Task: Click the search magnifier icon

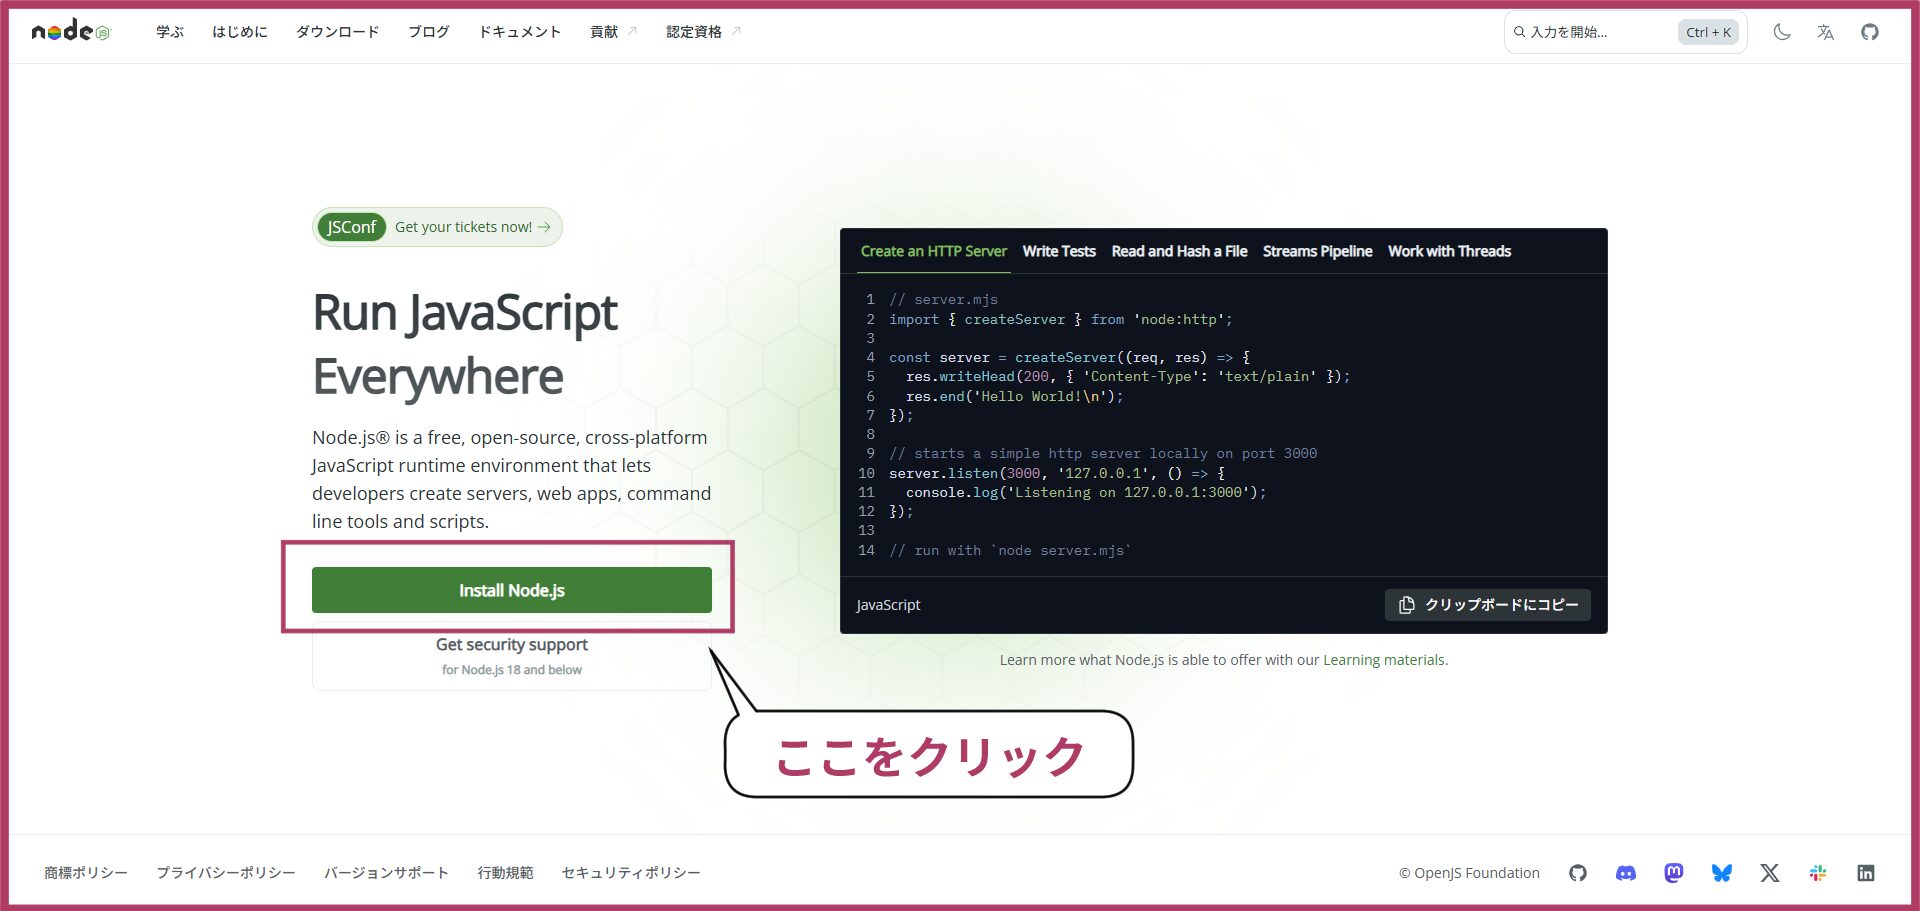Action: pyautogui.click(x=1519, y=32)
